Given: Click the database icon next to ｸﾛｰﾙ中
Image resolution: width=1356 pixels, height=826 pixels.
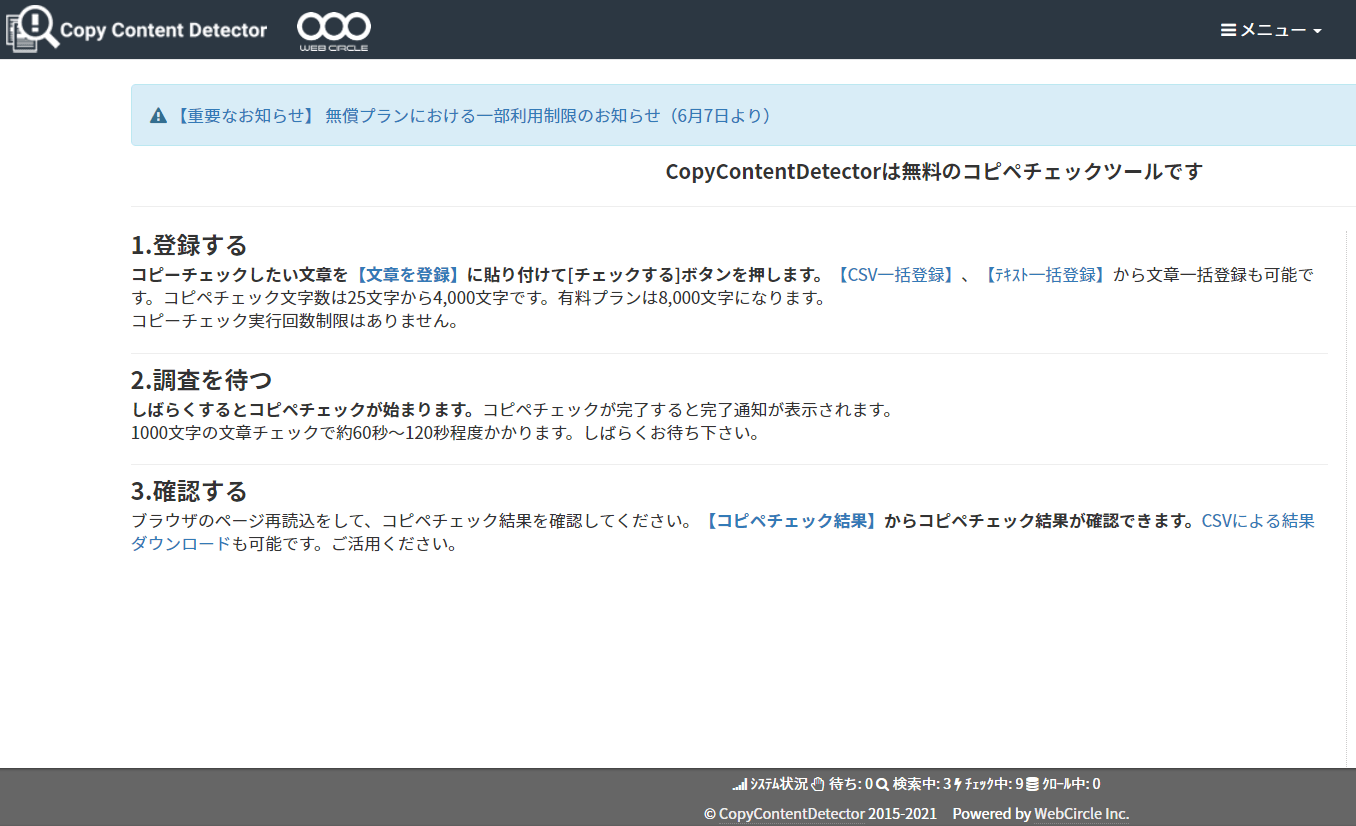Looking at the screenshot, I should coord(1032,785).
